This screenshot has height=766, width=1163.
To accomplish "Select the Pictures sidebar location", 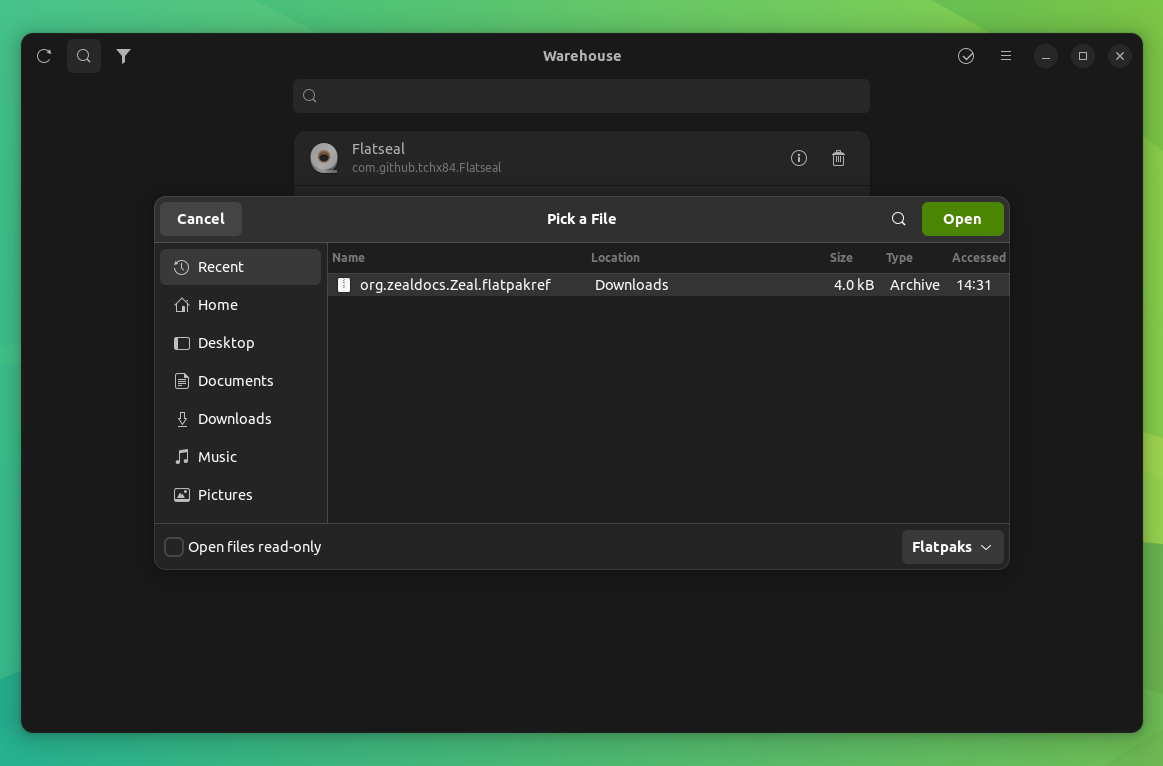I will [225, 494].
